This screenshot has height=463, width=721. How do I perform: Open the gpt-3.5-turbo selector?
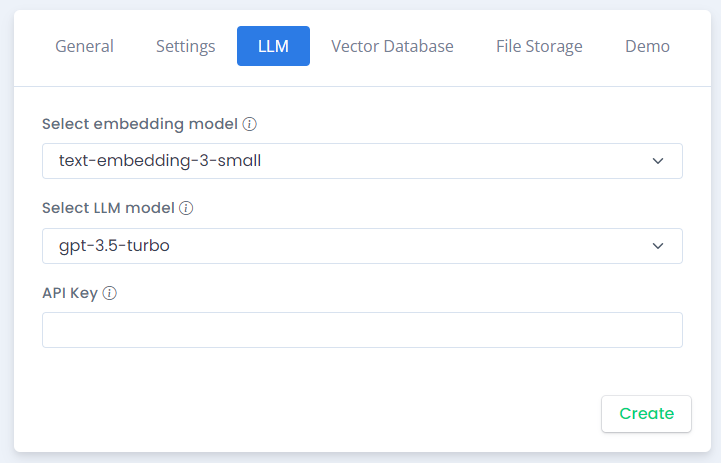click(362, 246)
